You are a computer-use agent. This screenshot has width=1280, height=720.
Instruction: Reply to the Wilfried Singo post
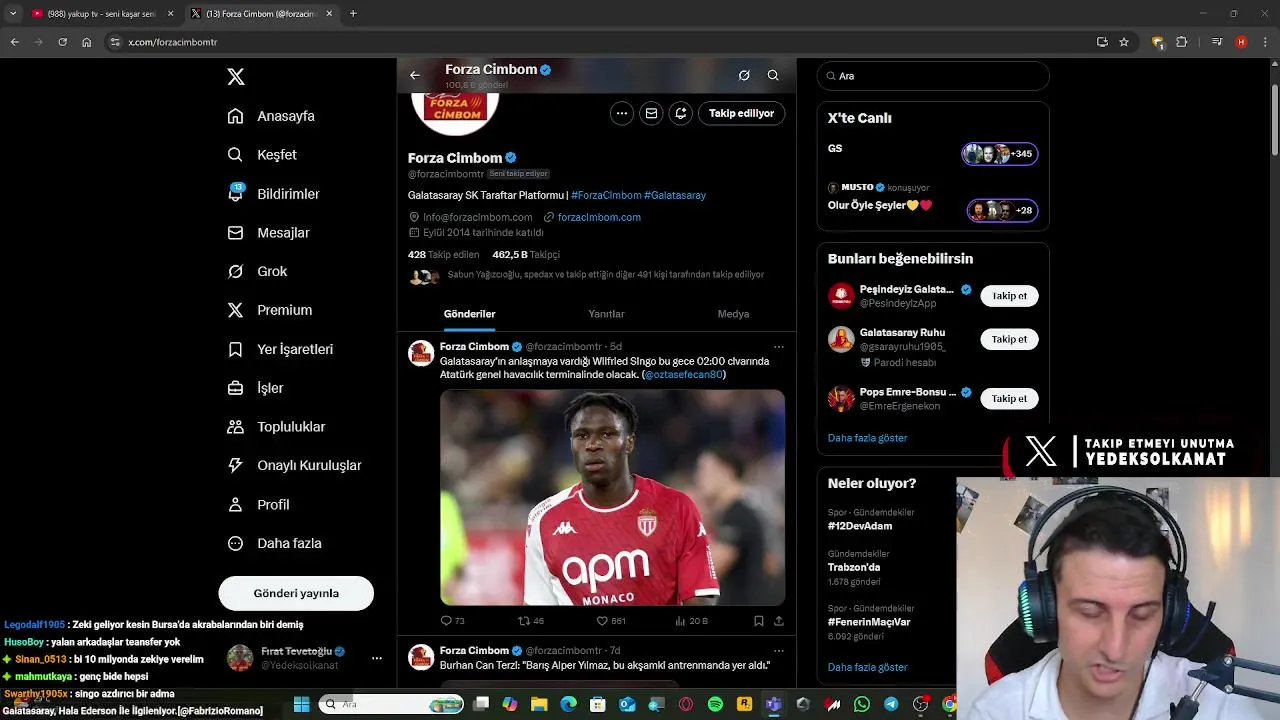(x=452, y=621)
